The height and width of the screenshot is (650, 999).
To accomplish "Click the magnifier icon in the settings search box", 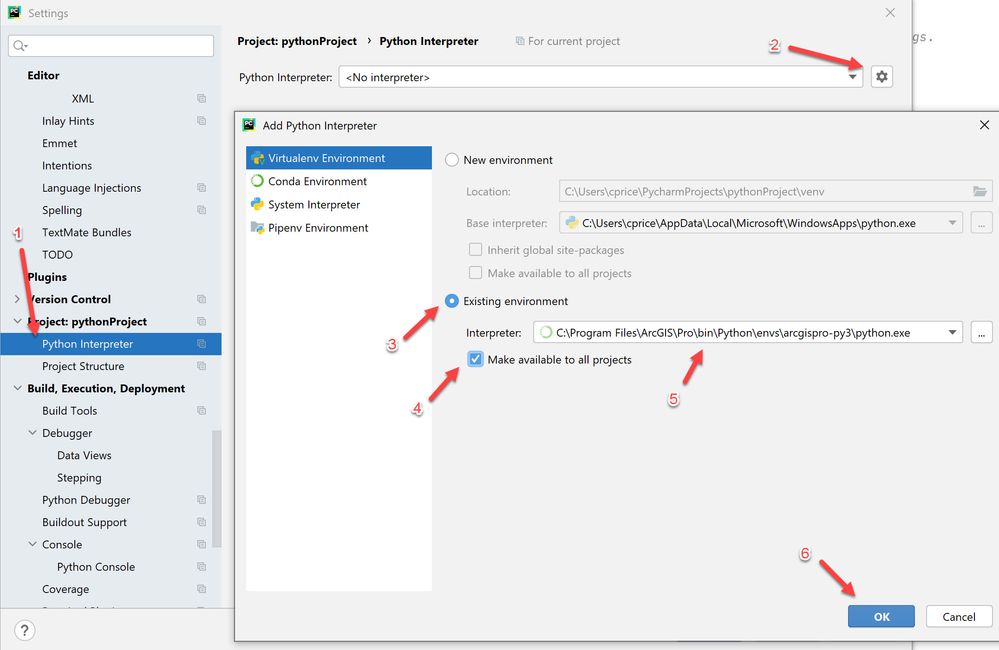I will pyautogui.click(x=18, y=45).
